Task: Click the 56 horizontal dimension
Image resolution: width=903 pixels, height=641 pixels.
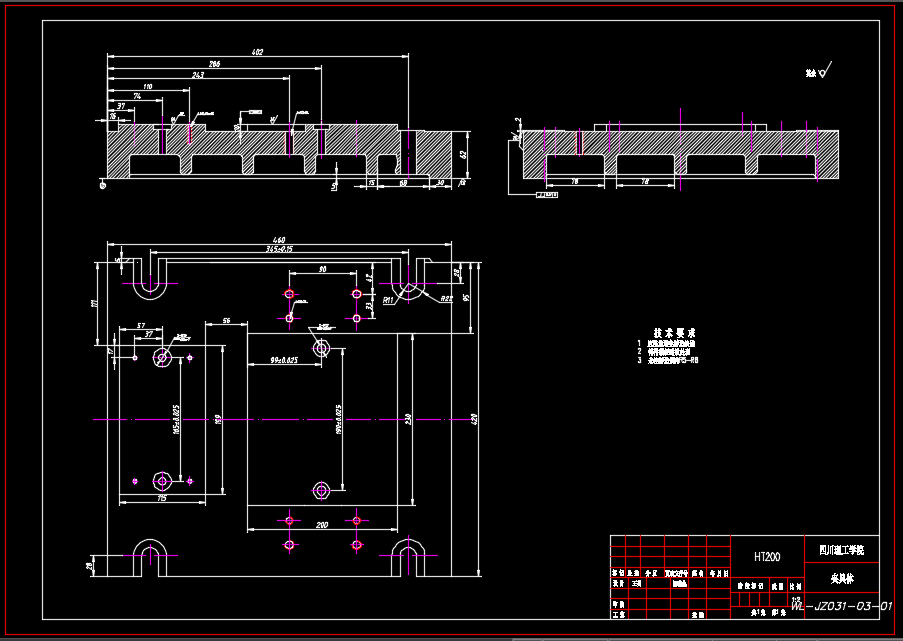Action: pyautogui.click(x=226, y=320)
